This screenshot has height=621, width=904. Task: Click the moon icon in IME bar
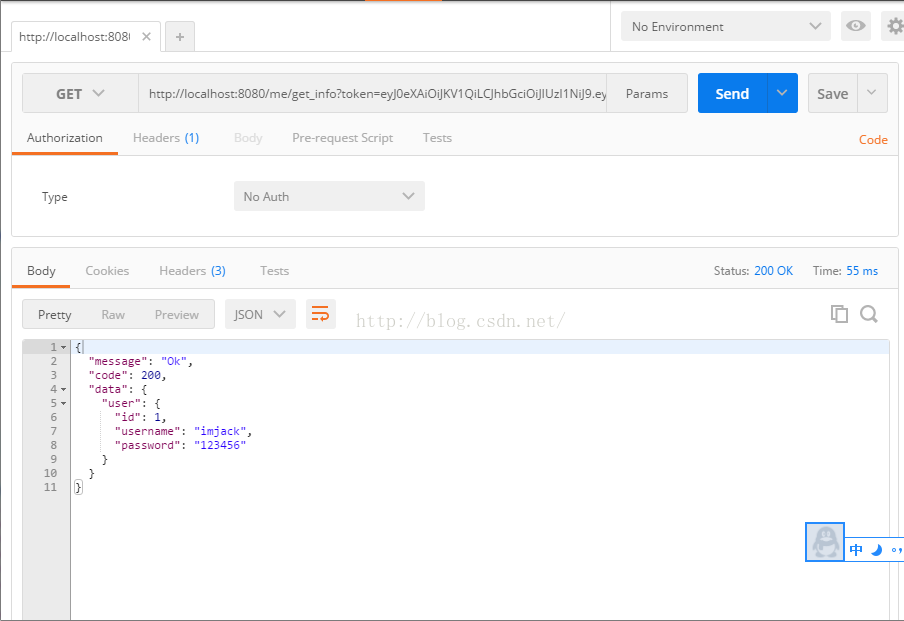876,550
